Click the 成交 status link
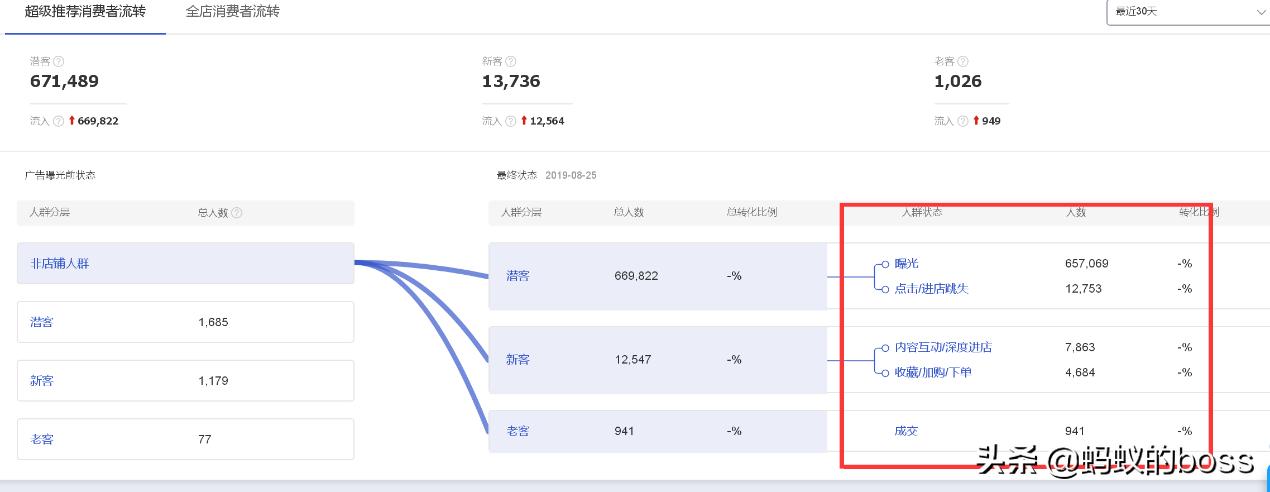The image size is (1270, 492). click(906, 431)
